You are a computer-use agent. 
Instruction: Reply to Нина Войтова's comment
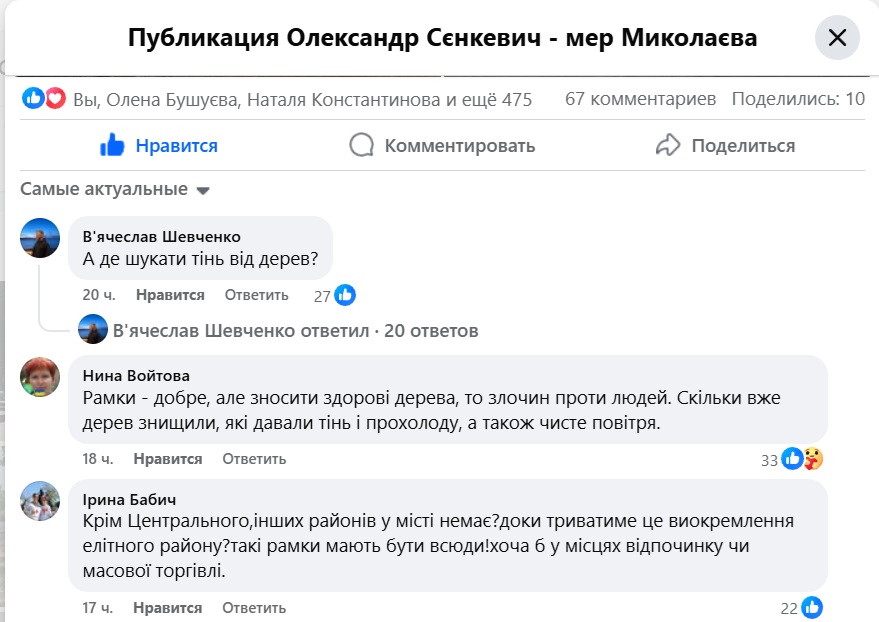[x=254, y=459]
